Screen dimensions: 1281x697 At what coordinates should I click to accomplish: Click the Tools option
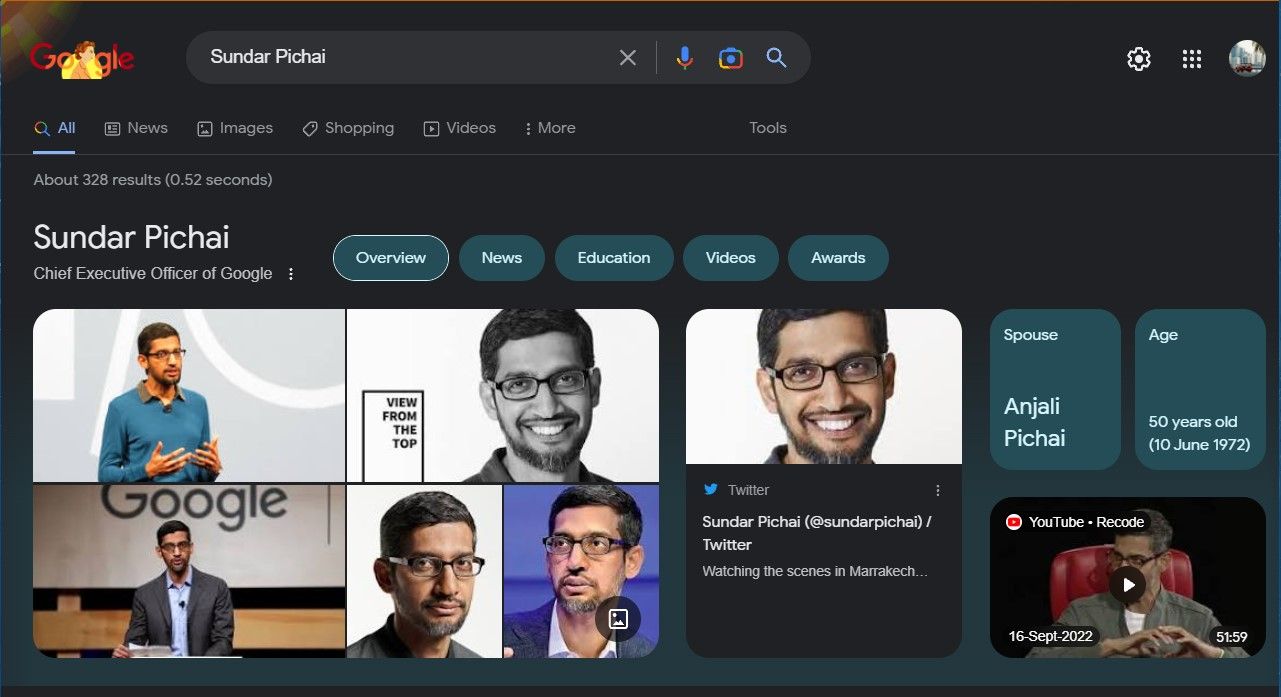coord(767,128)
